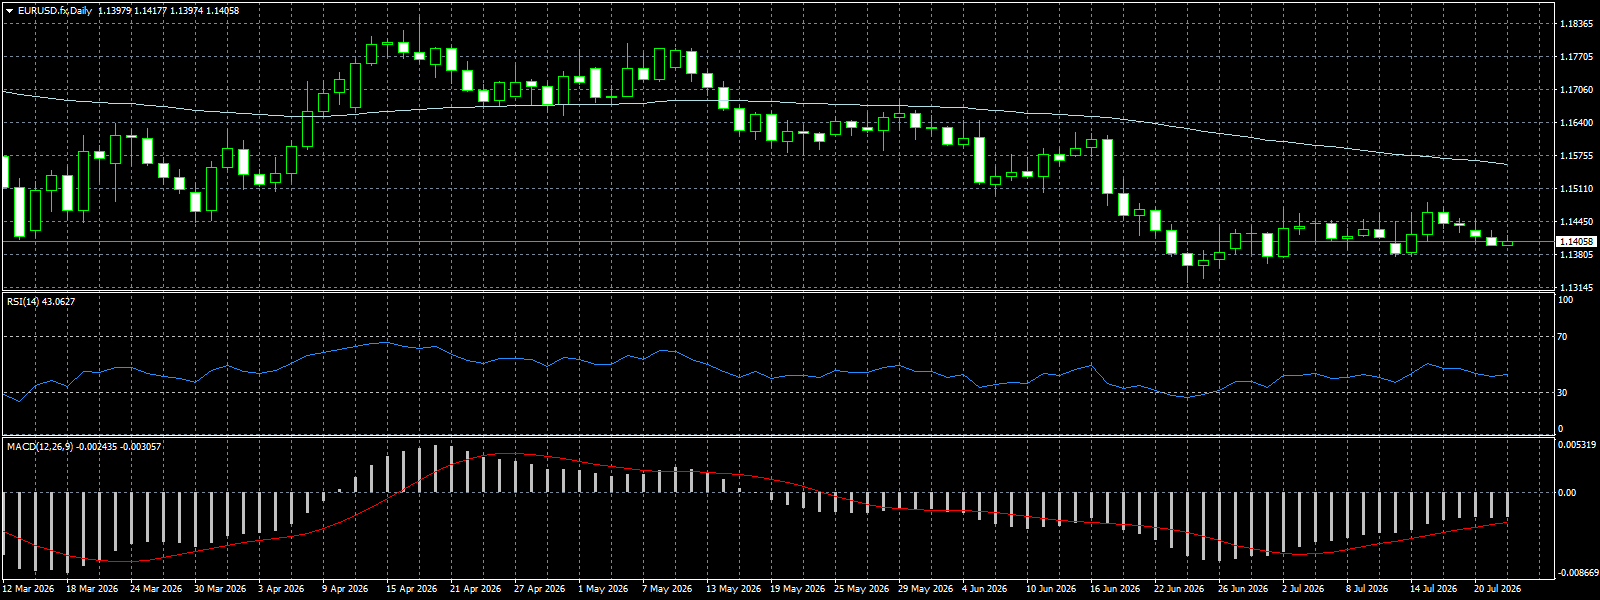The image size is (1600, 600).
Task: Click the 9 Apr 2026 date label
Action: (346, 589)
